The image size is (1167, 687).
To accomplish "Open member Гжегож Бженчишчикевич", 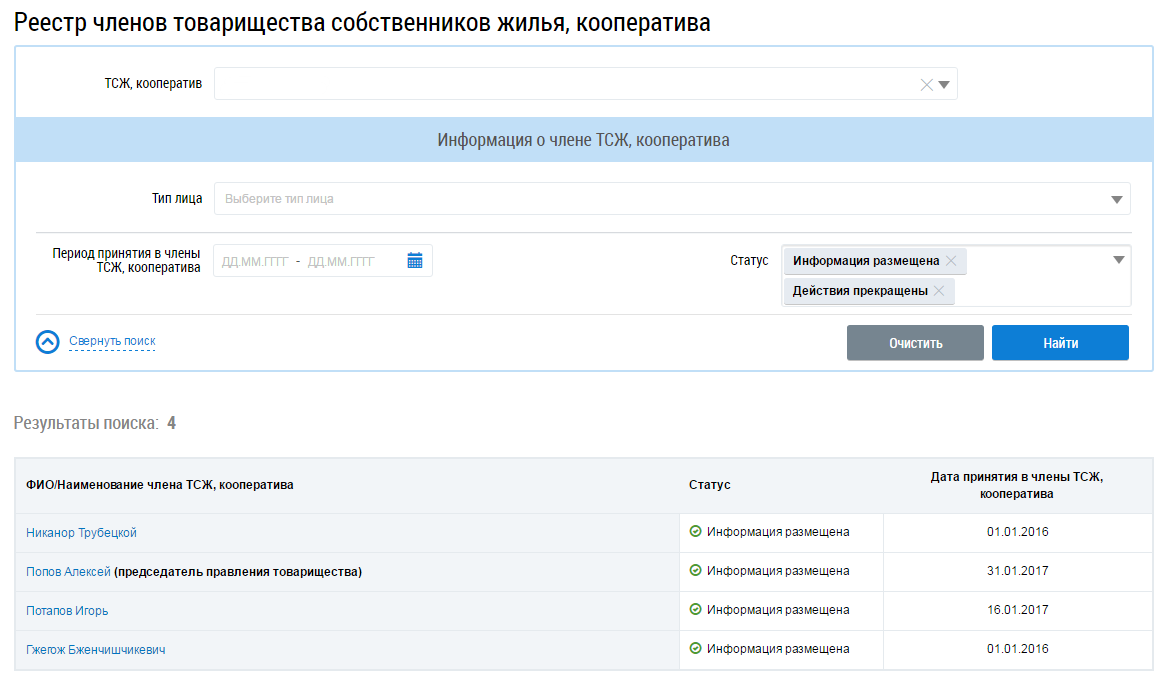I will click(x=96, y=650).
